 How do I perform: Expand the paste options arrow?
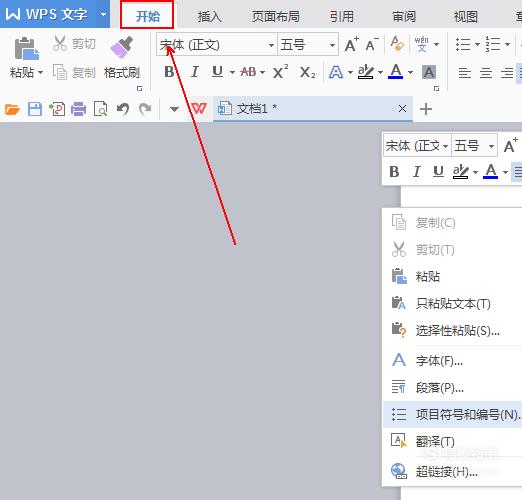click(40, 72)
